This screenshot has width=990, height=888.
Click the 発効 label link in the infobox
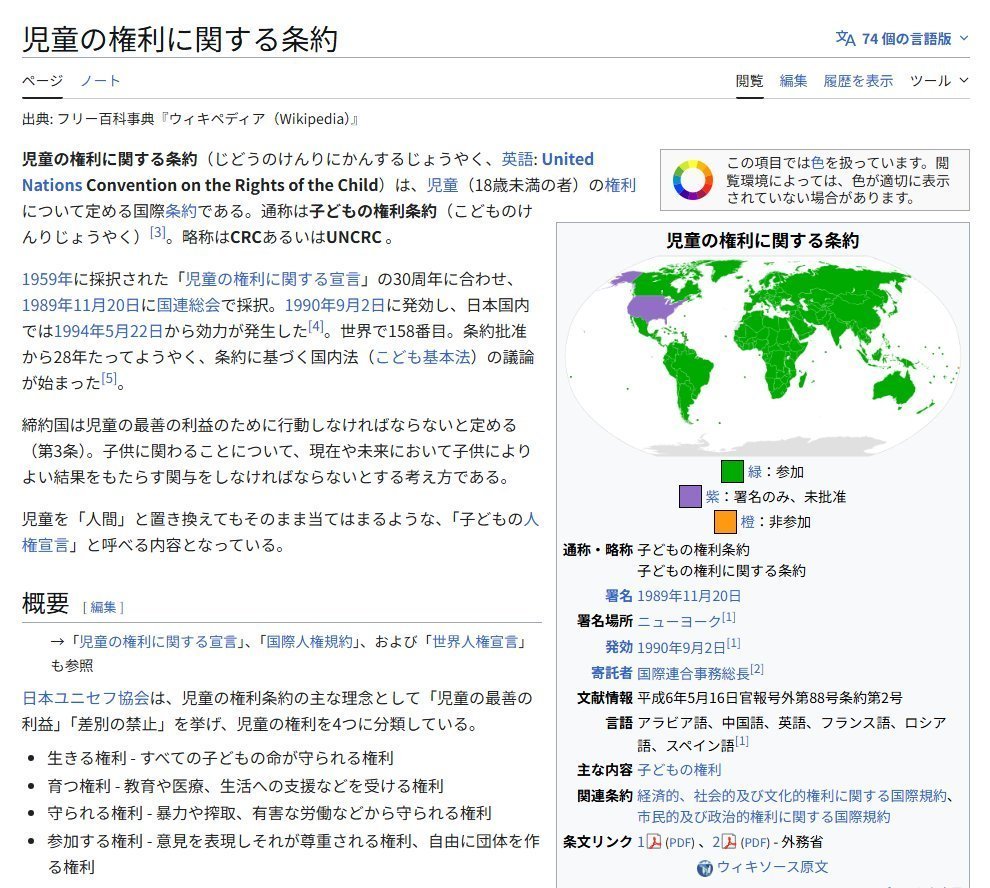click(618, 647)
